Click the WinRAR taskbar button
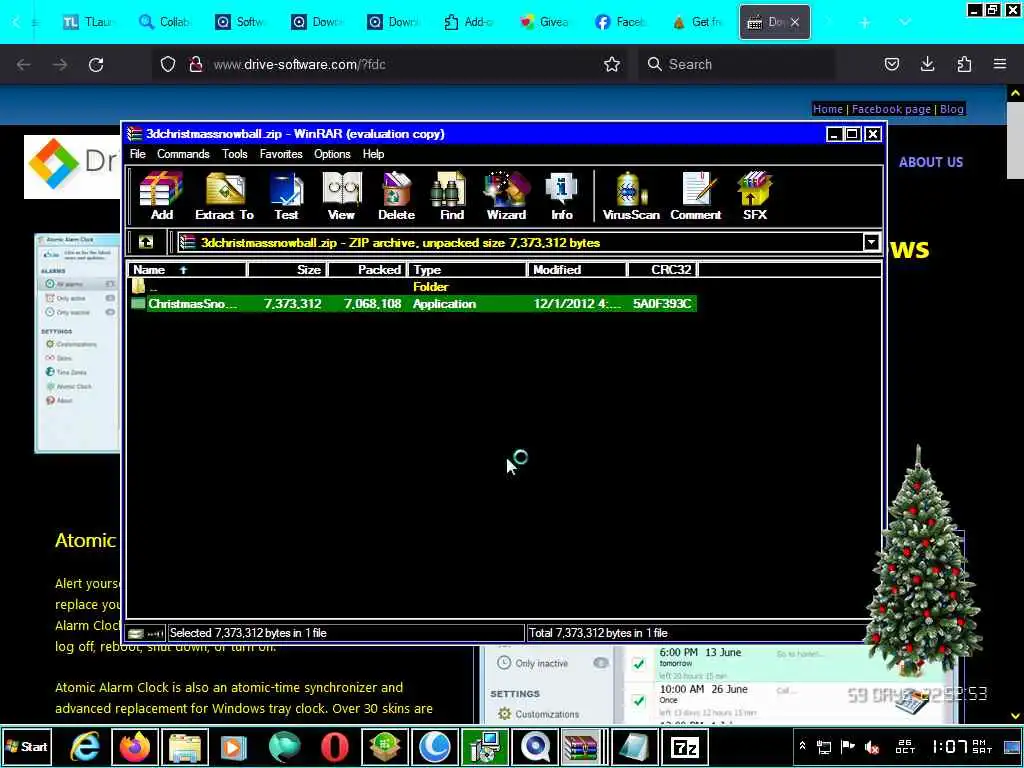This screenshot has height=768, width=1024. pyautogui.click(x=581, y=746)
